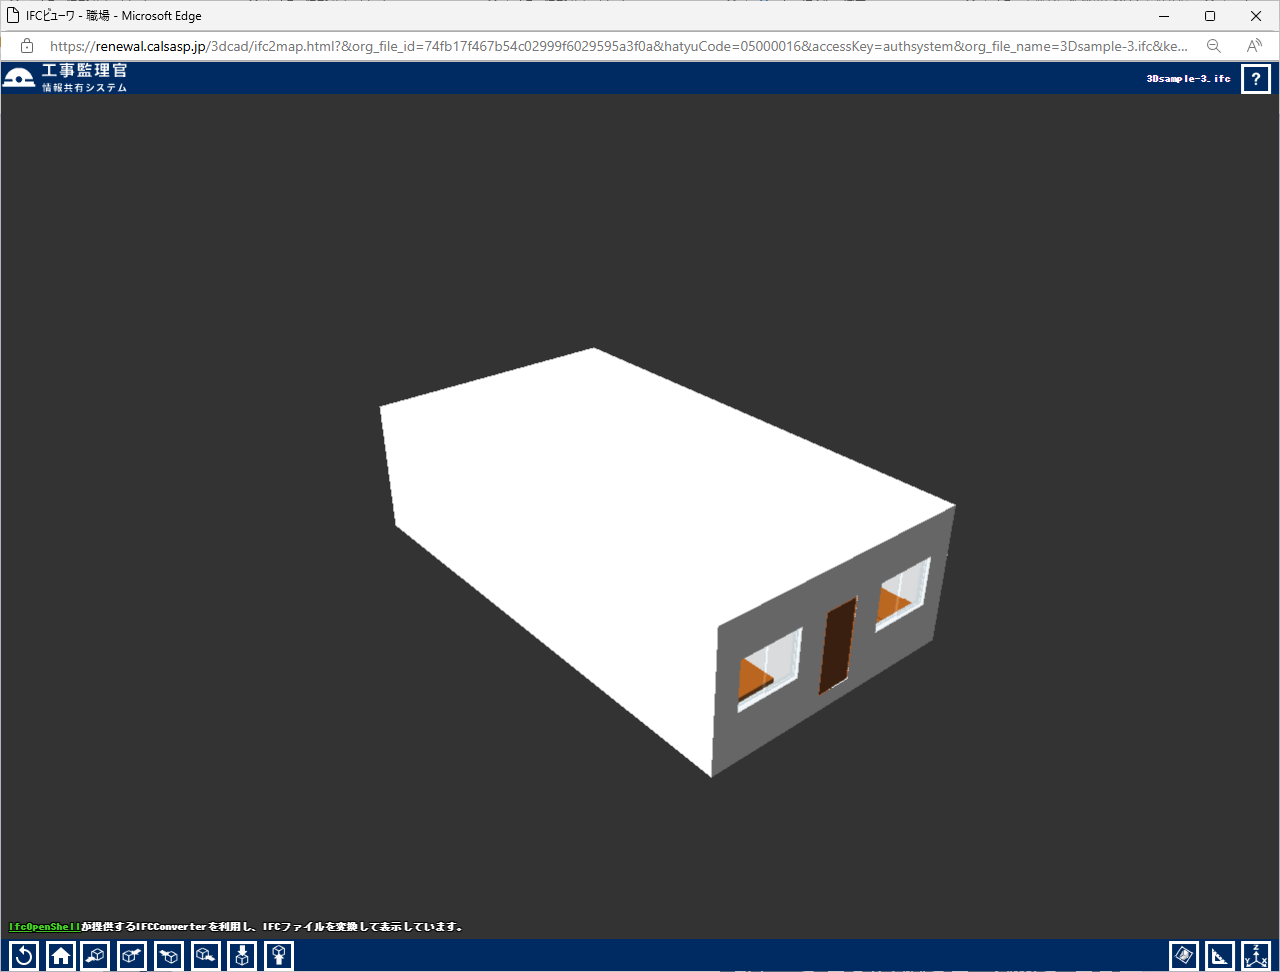Click the Home view icon
This screenshot has height=972, width=1280.
tap(61, 956)
